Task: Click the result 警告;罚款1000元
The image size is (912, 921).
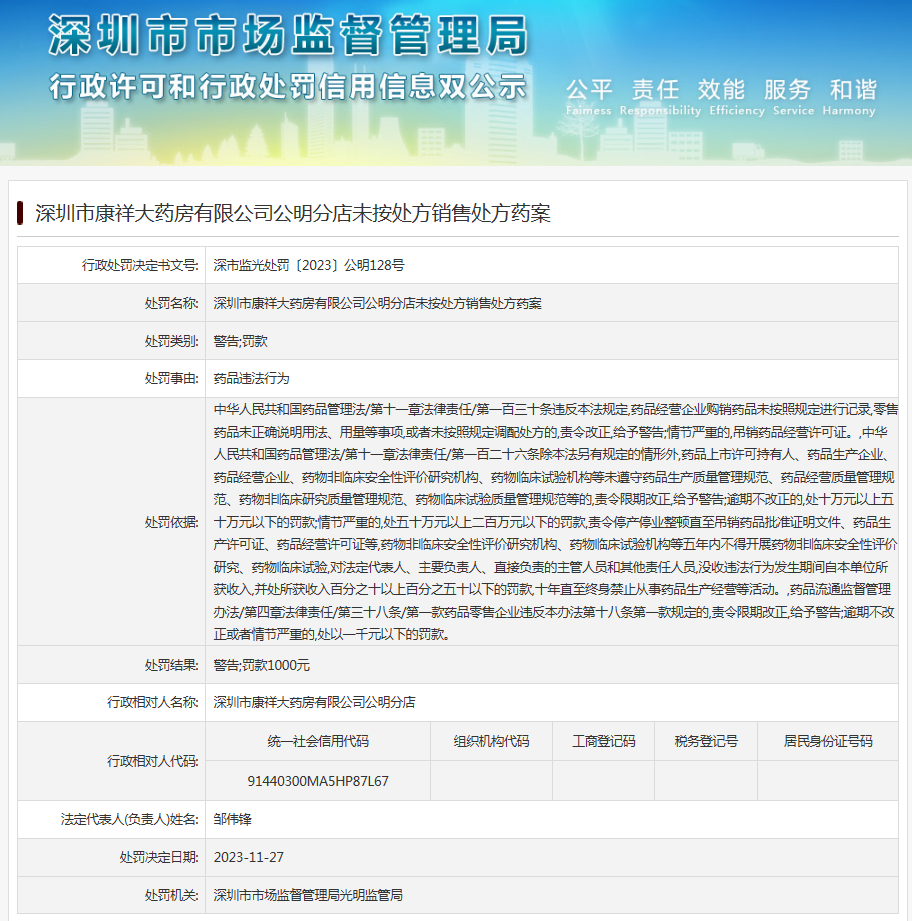Action: click(261, 665)
